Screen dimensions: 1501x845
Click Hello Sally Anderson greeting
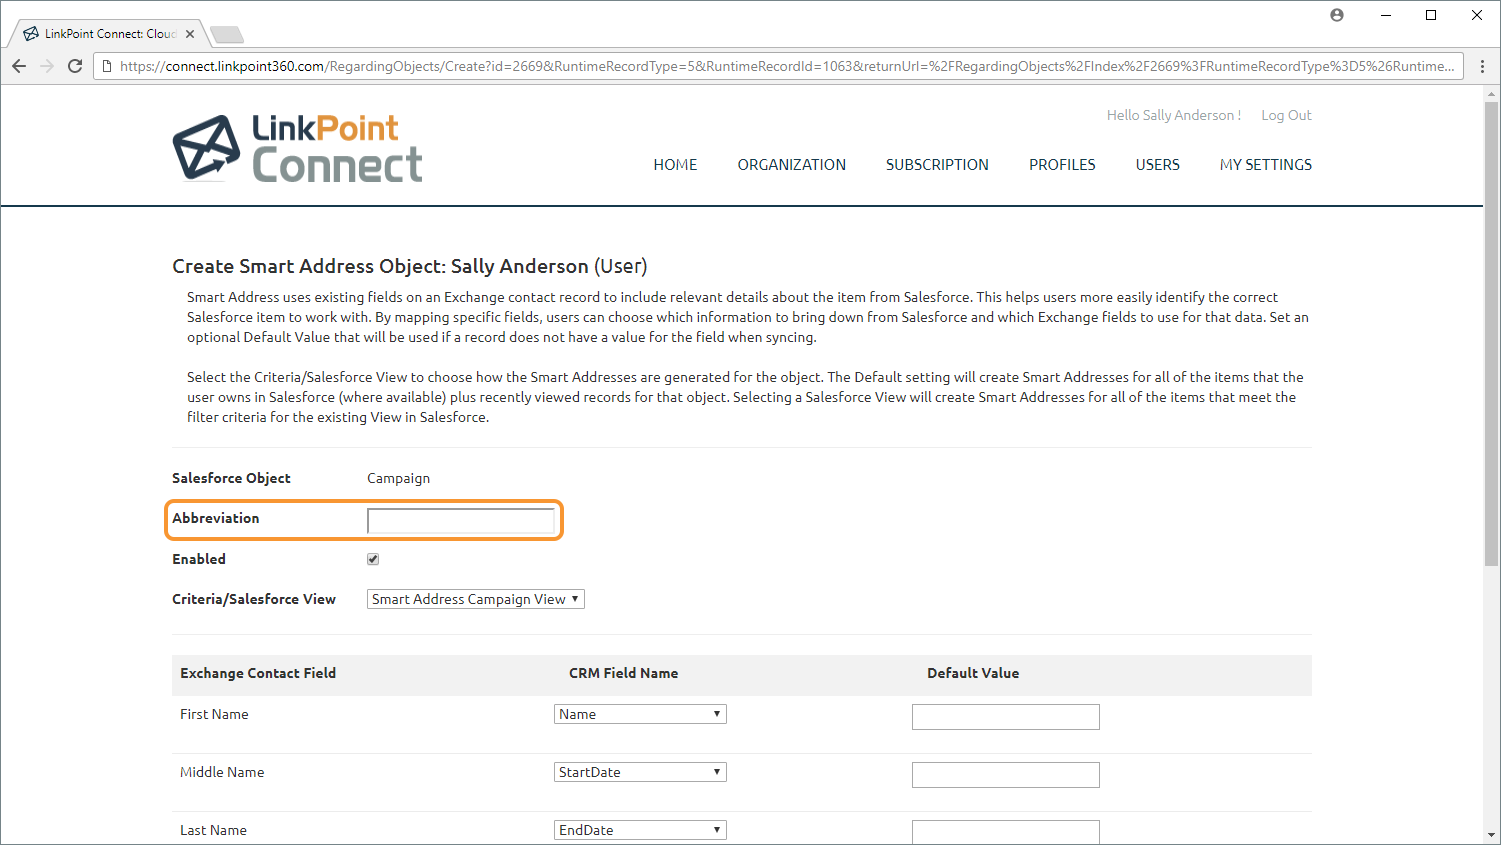pyautogui.click(x=1174, y=115)
